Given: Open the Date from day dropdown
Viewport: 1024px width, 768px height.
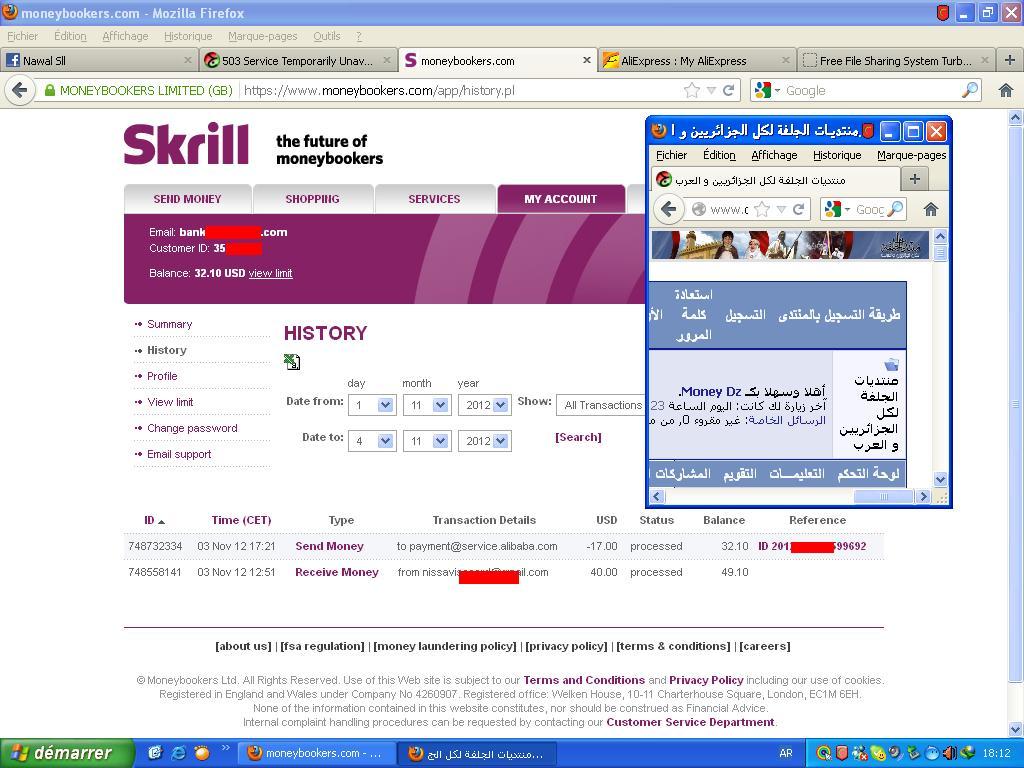Looking at the screenshot, I should point(385,405).
